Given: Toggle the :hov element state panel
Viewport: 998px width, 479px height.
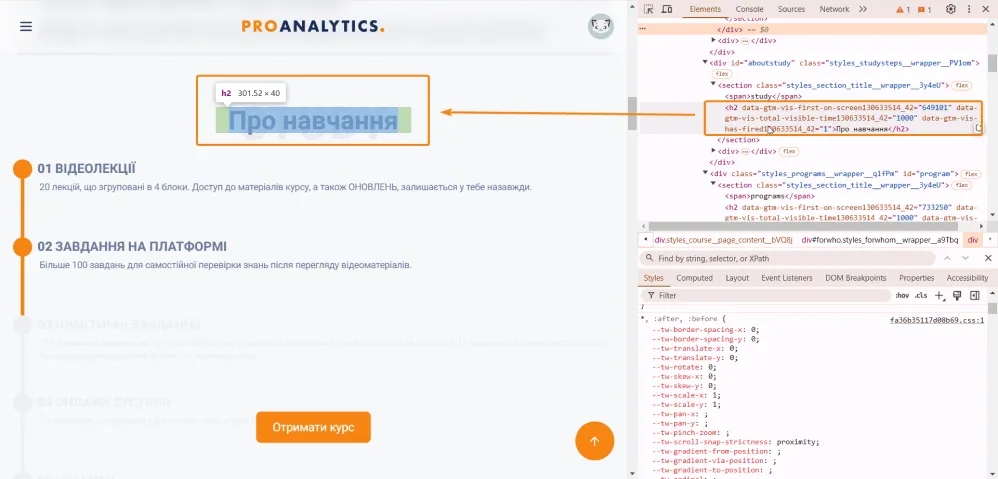Looking at the screenshot, I should tap(902, 296).
